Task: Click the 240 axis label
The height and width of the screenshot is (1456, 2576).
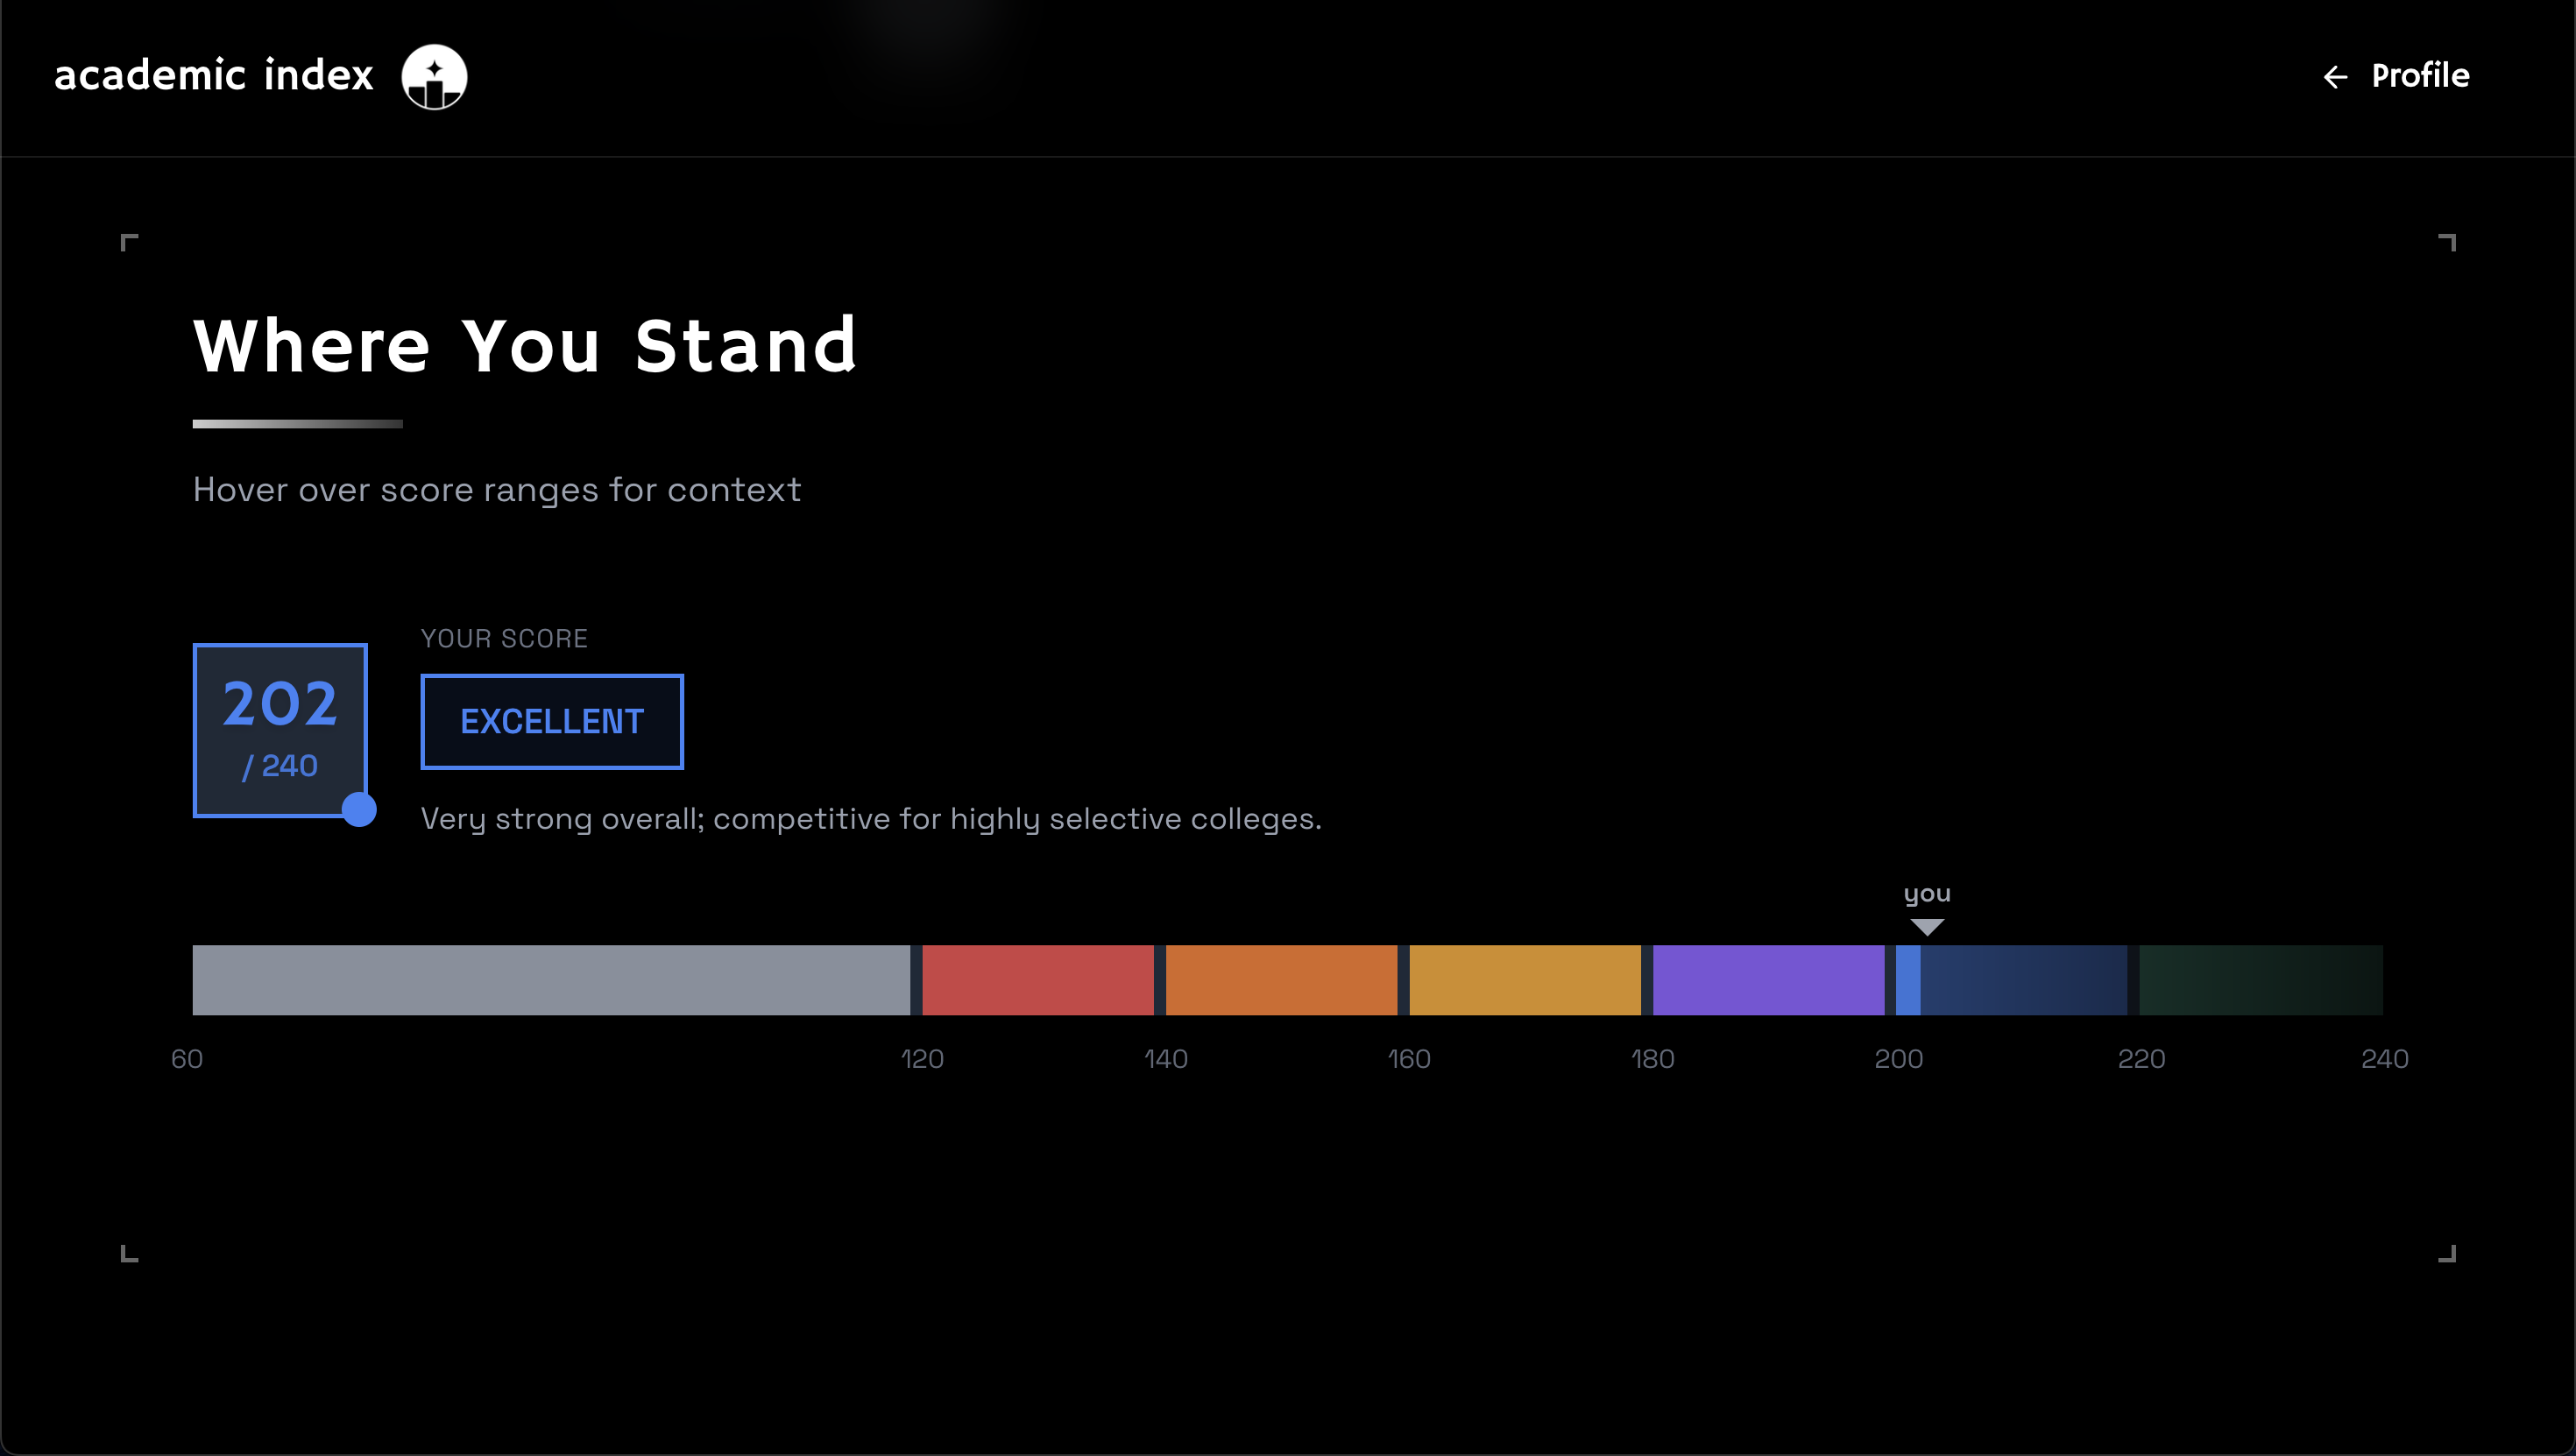Action: [x=2384, y=1058]
